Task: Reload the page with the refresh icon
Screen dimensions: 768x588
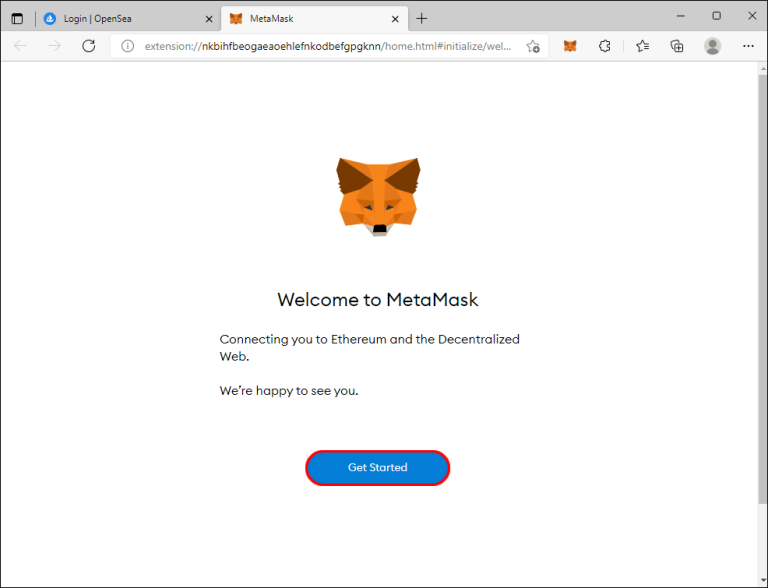Action: pos(88,46)
